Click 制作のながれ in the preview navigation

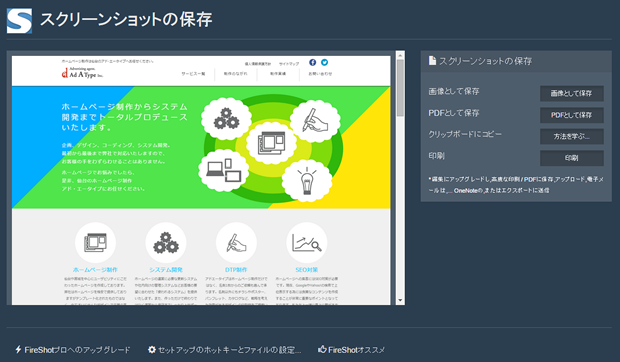(236, 74)
